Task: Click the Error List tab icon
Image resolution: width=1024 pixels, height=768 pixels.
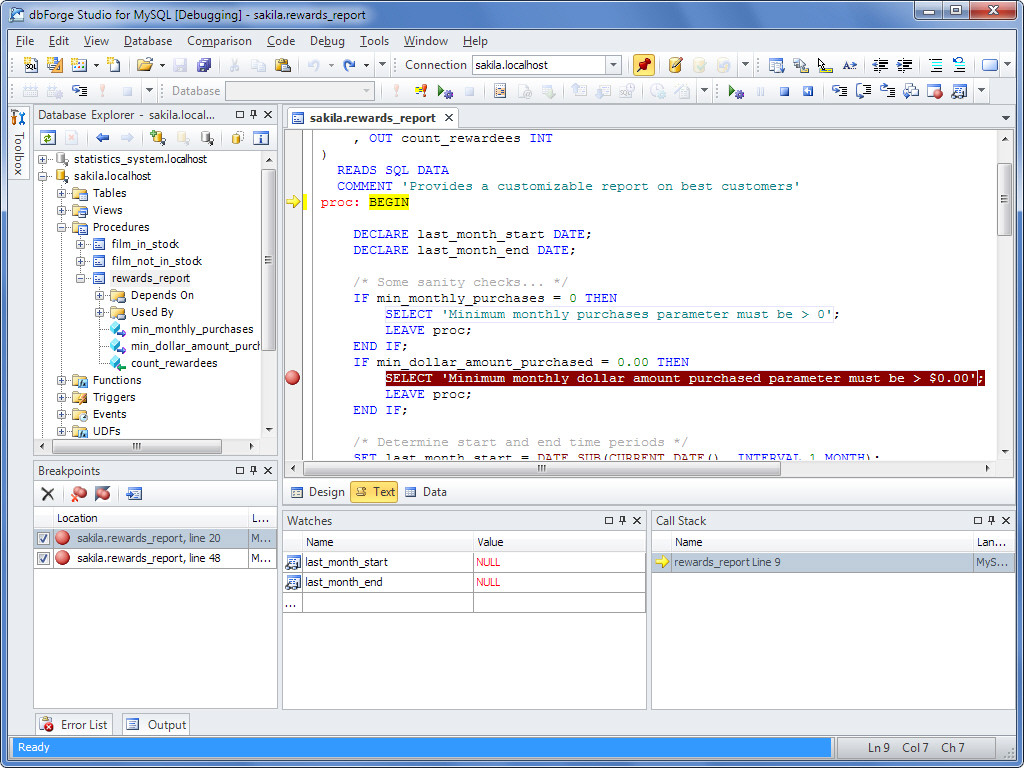Action: click(47, 724)
